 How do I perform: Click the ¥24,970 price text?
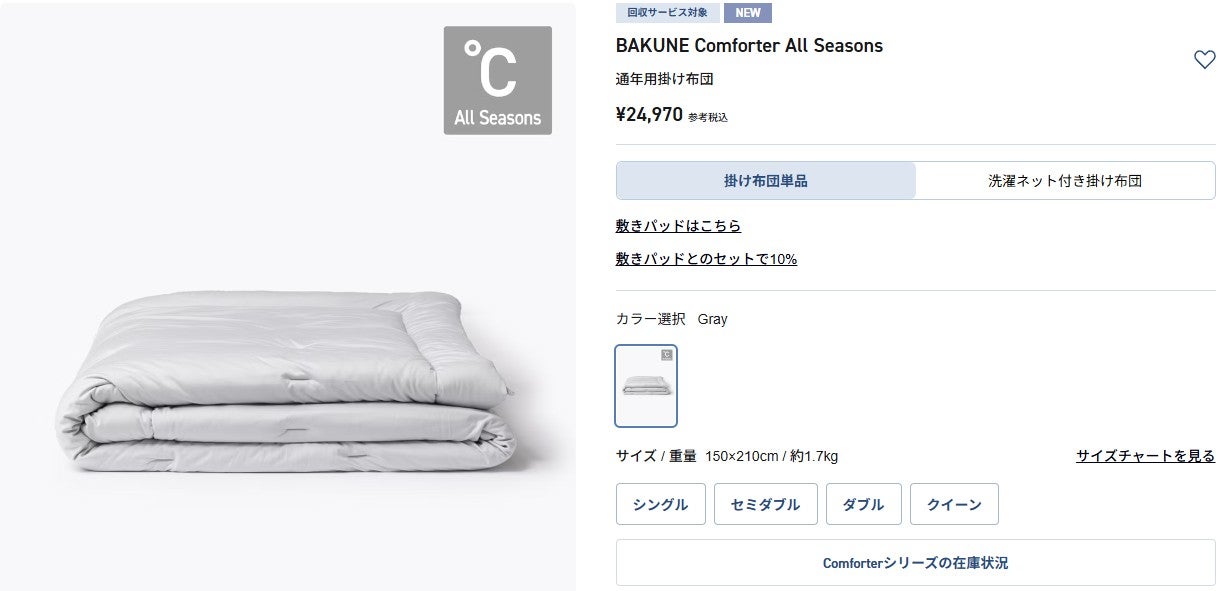pyautogui.click(x=649, y=114)
